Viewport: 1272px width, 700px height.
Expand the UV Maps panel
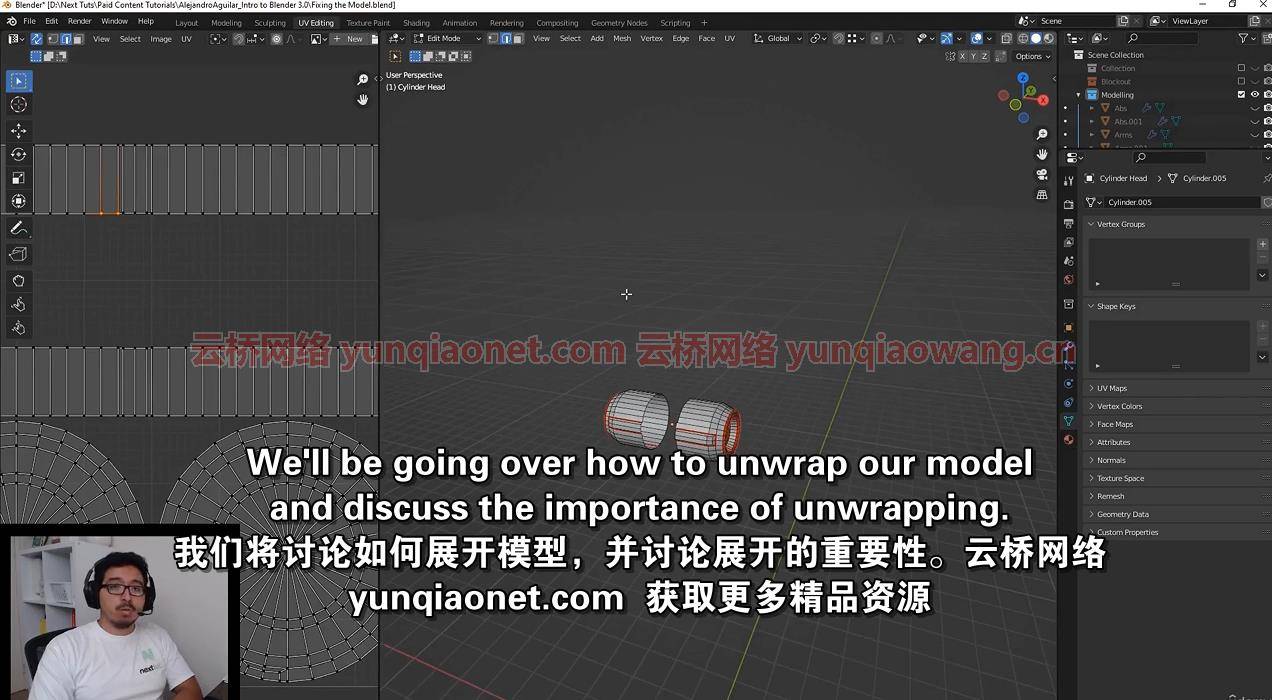(x=1112, y=388)
